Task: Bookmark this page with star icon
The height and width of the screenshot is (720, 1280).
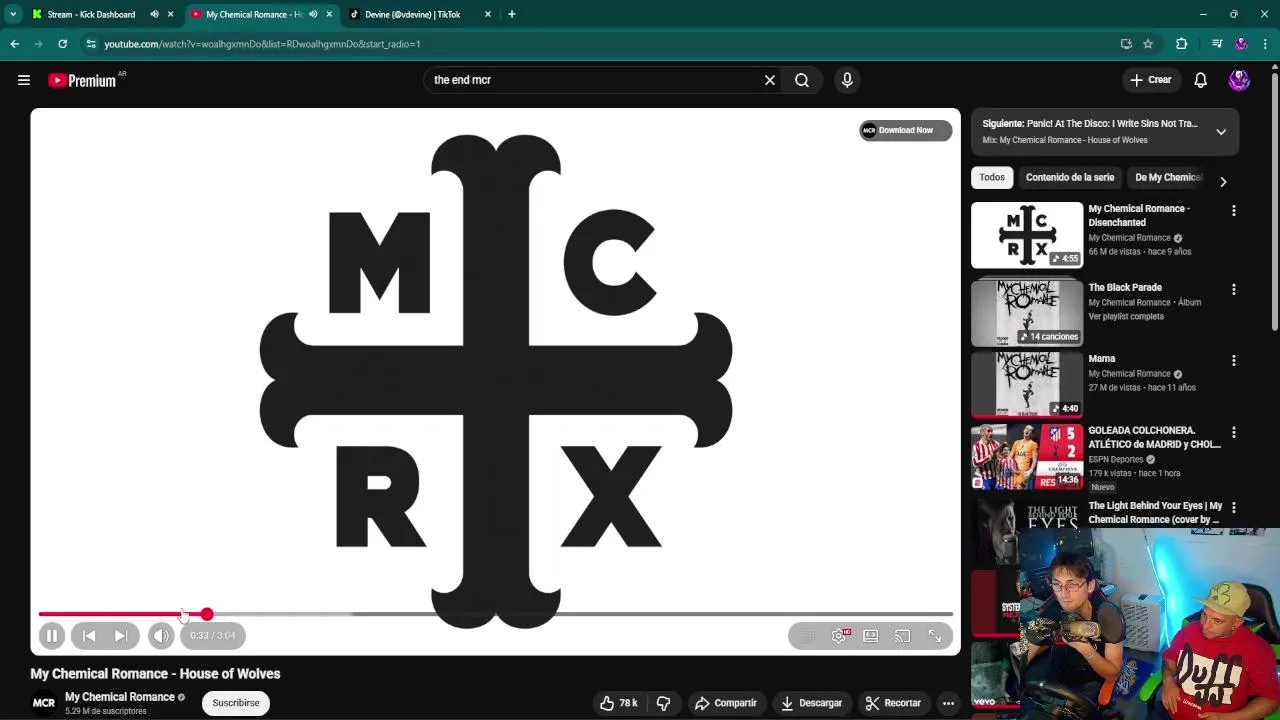Action: coord(1148,44)
